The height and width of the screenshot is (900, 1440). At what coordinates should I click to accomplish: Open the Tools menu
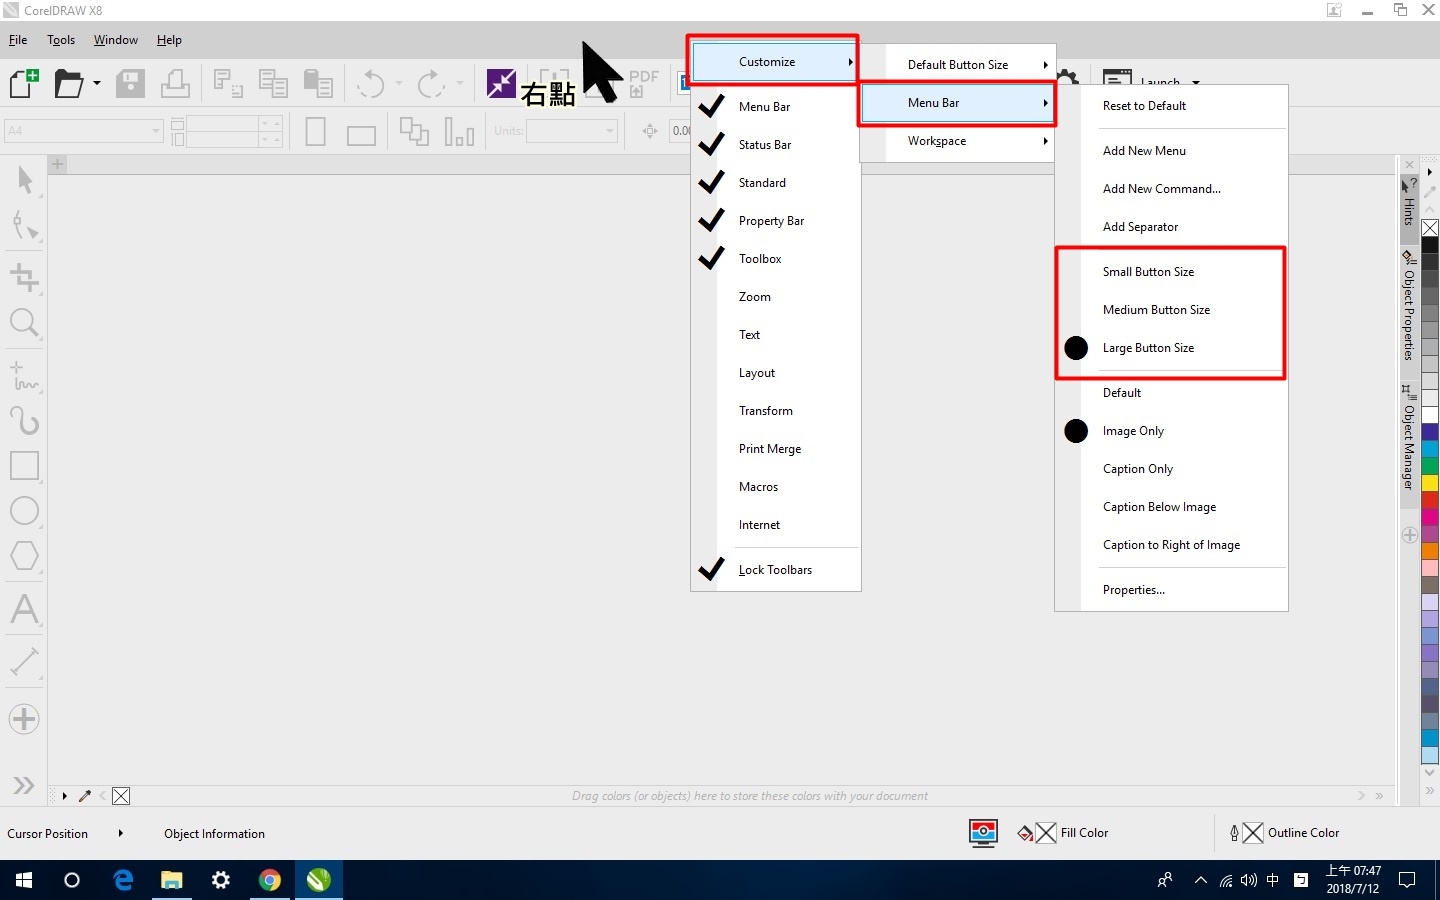click(61, 40)
